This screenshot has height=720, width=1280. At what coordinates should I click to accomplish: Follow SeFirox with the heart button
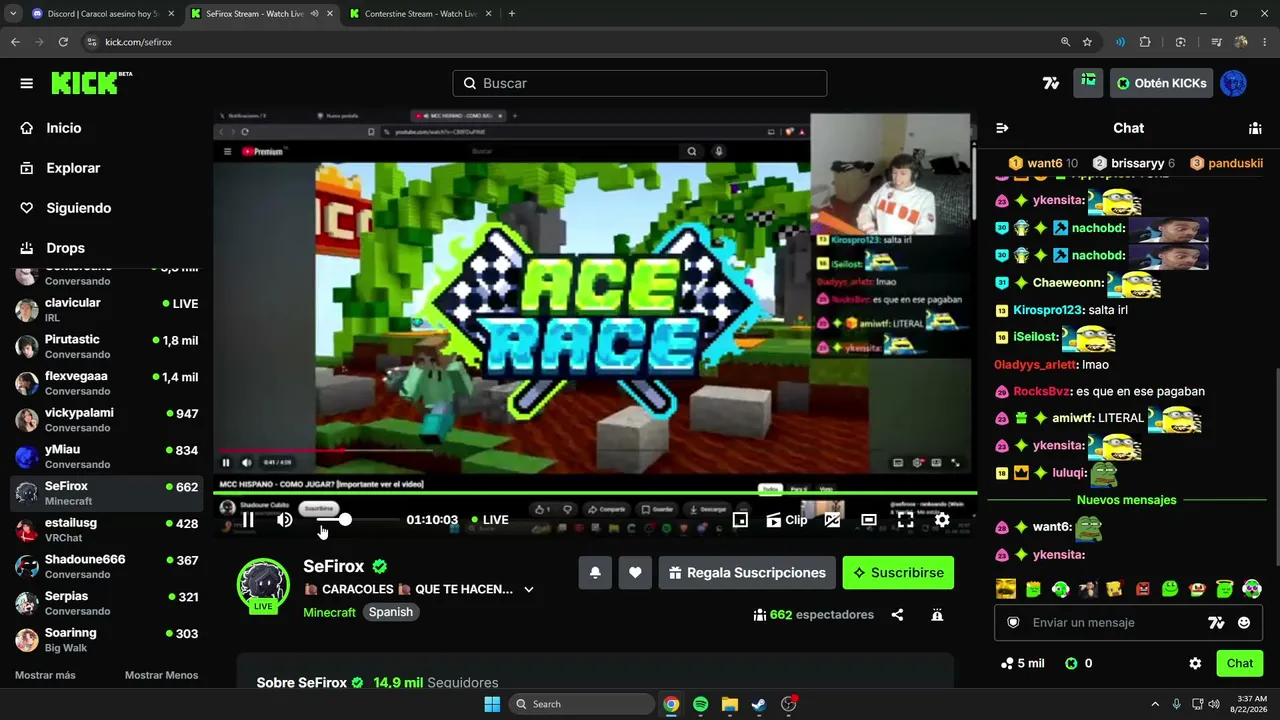click(x=635, y=573)
